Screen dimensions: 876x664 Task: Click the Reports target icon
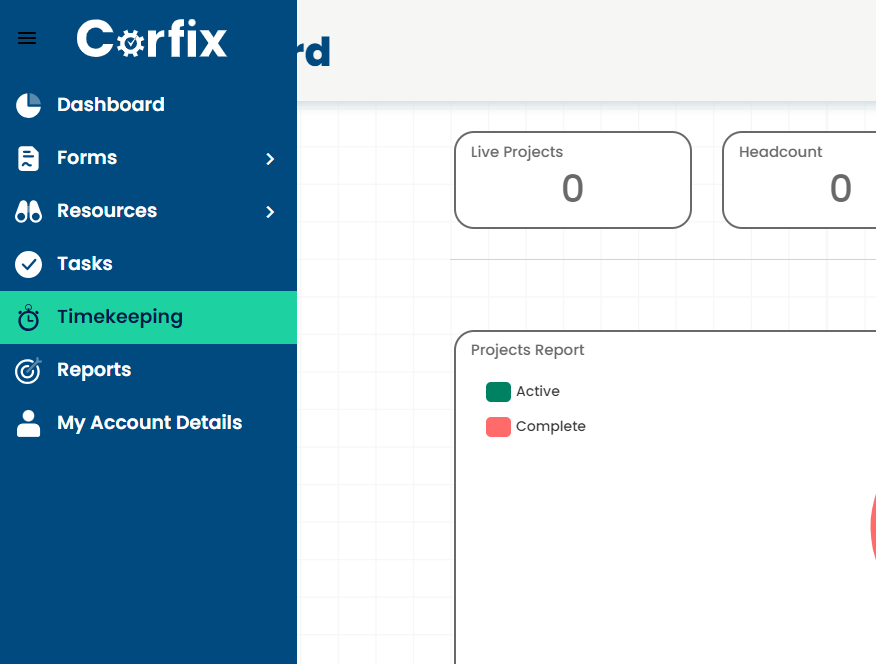tap(29, 370)
